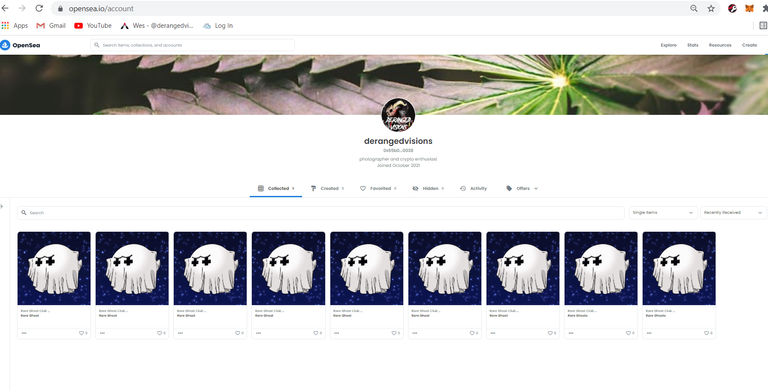Viewport: 768px width, 390px height.
Task: Select the derangedvisions profile name
Action: click(398, 141)
